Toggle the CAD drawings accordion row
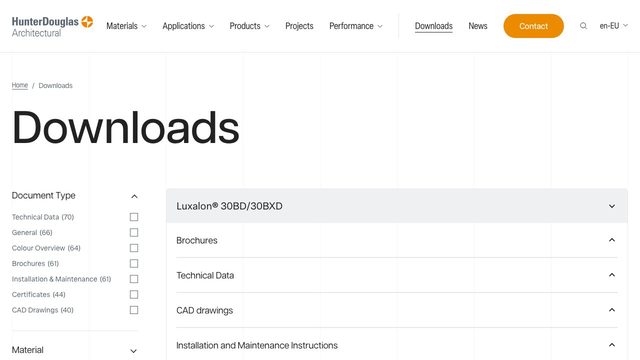640x360 pixels. 397,310
